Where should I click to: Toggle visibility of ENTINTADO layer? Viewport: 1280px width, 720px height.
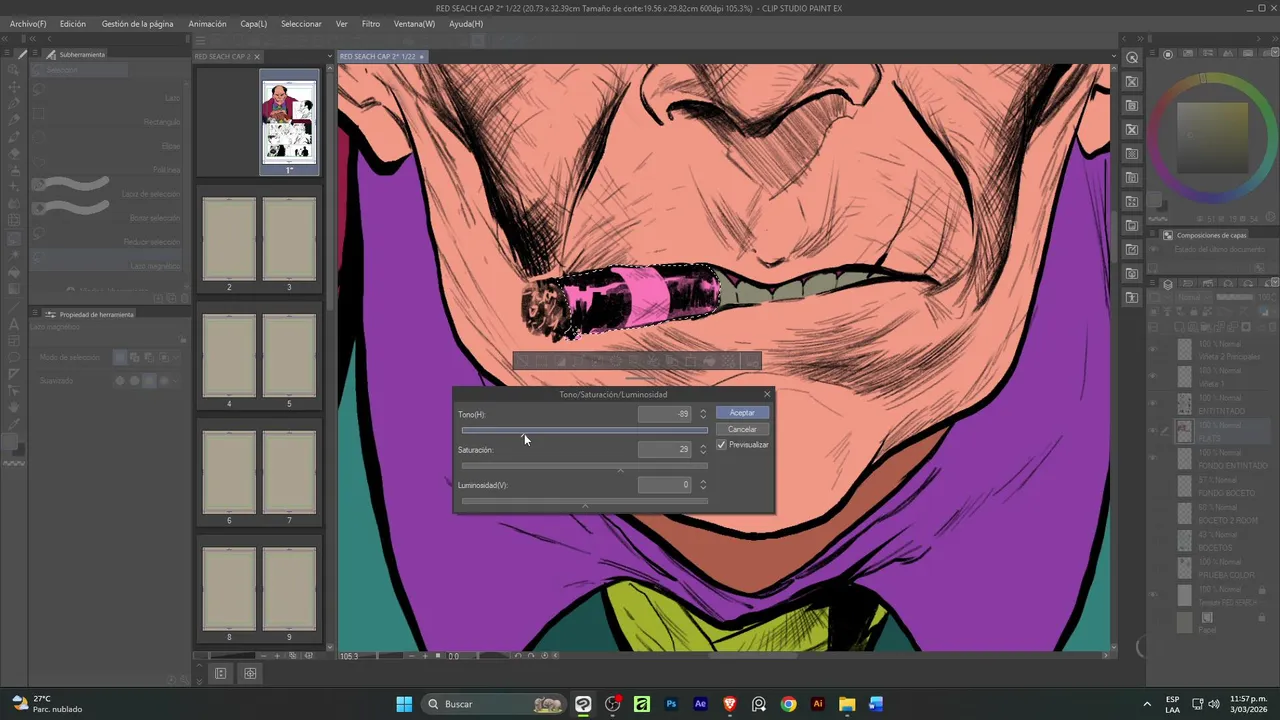tap(1153, 403)
